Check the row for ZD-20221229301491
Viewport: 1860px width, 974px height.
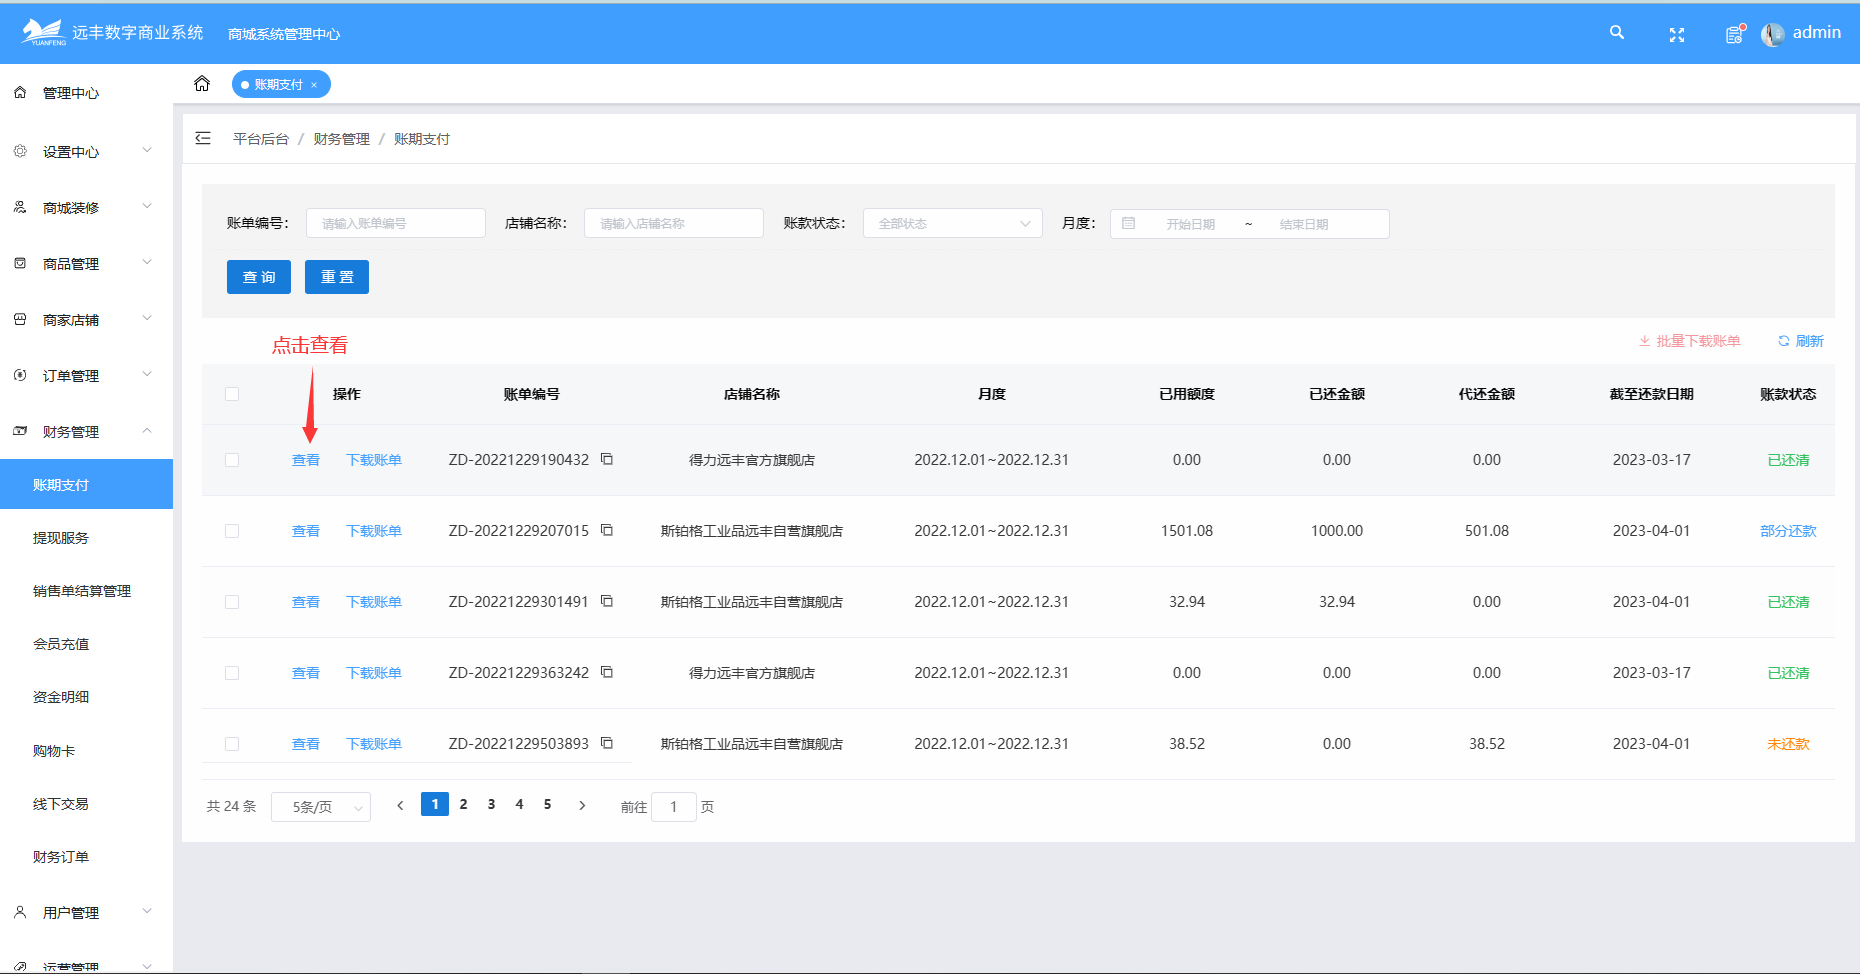point(232,602)
